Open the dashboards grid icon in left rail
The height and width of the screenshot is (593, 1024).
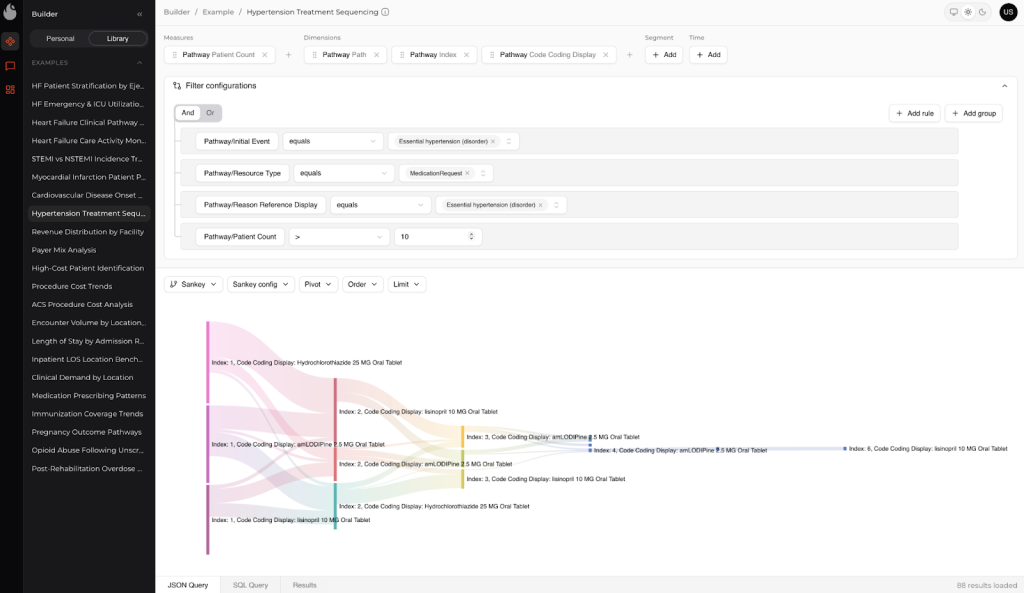10,90
